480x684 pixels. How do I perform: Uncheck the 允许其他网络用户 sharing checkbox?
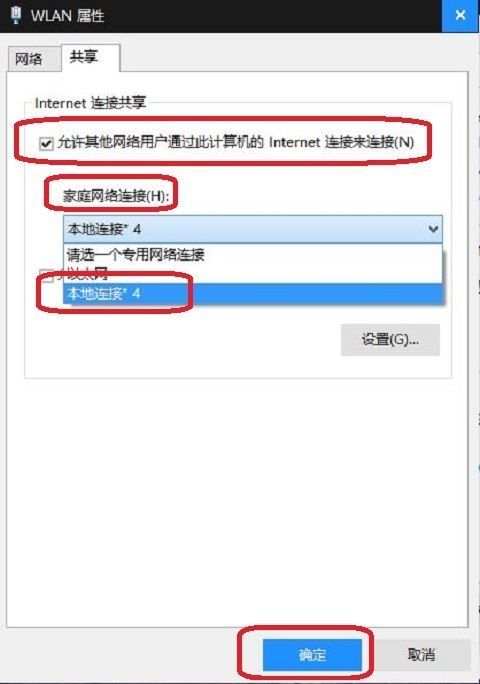(46, 143)
